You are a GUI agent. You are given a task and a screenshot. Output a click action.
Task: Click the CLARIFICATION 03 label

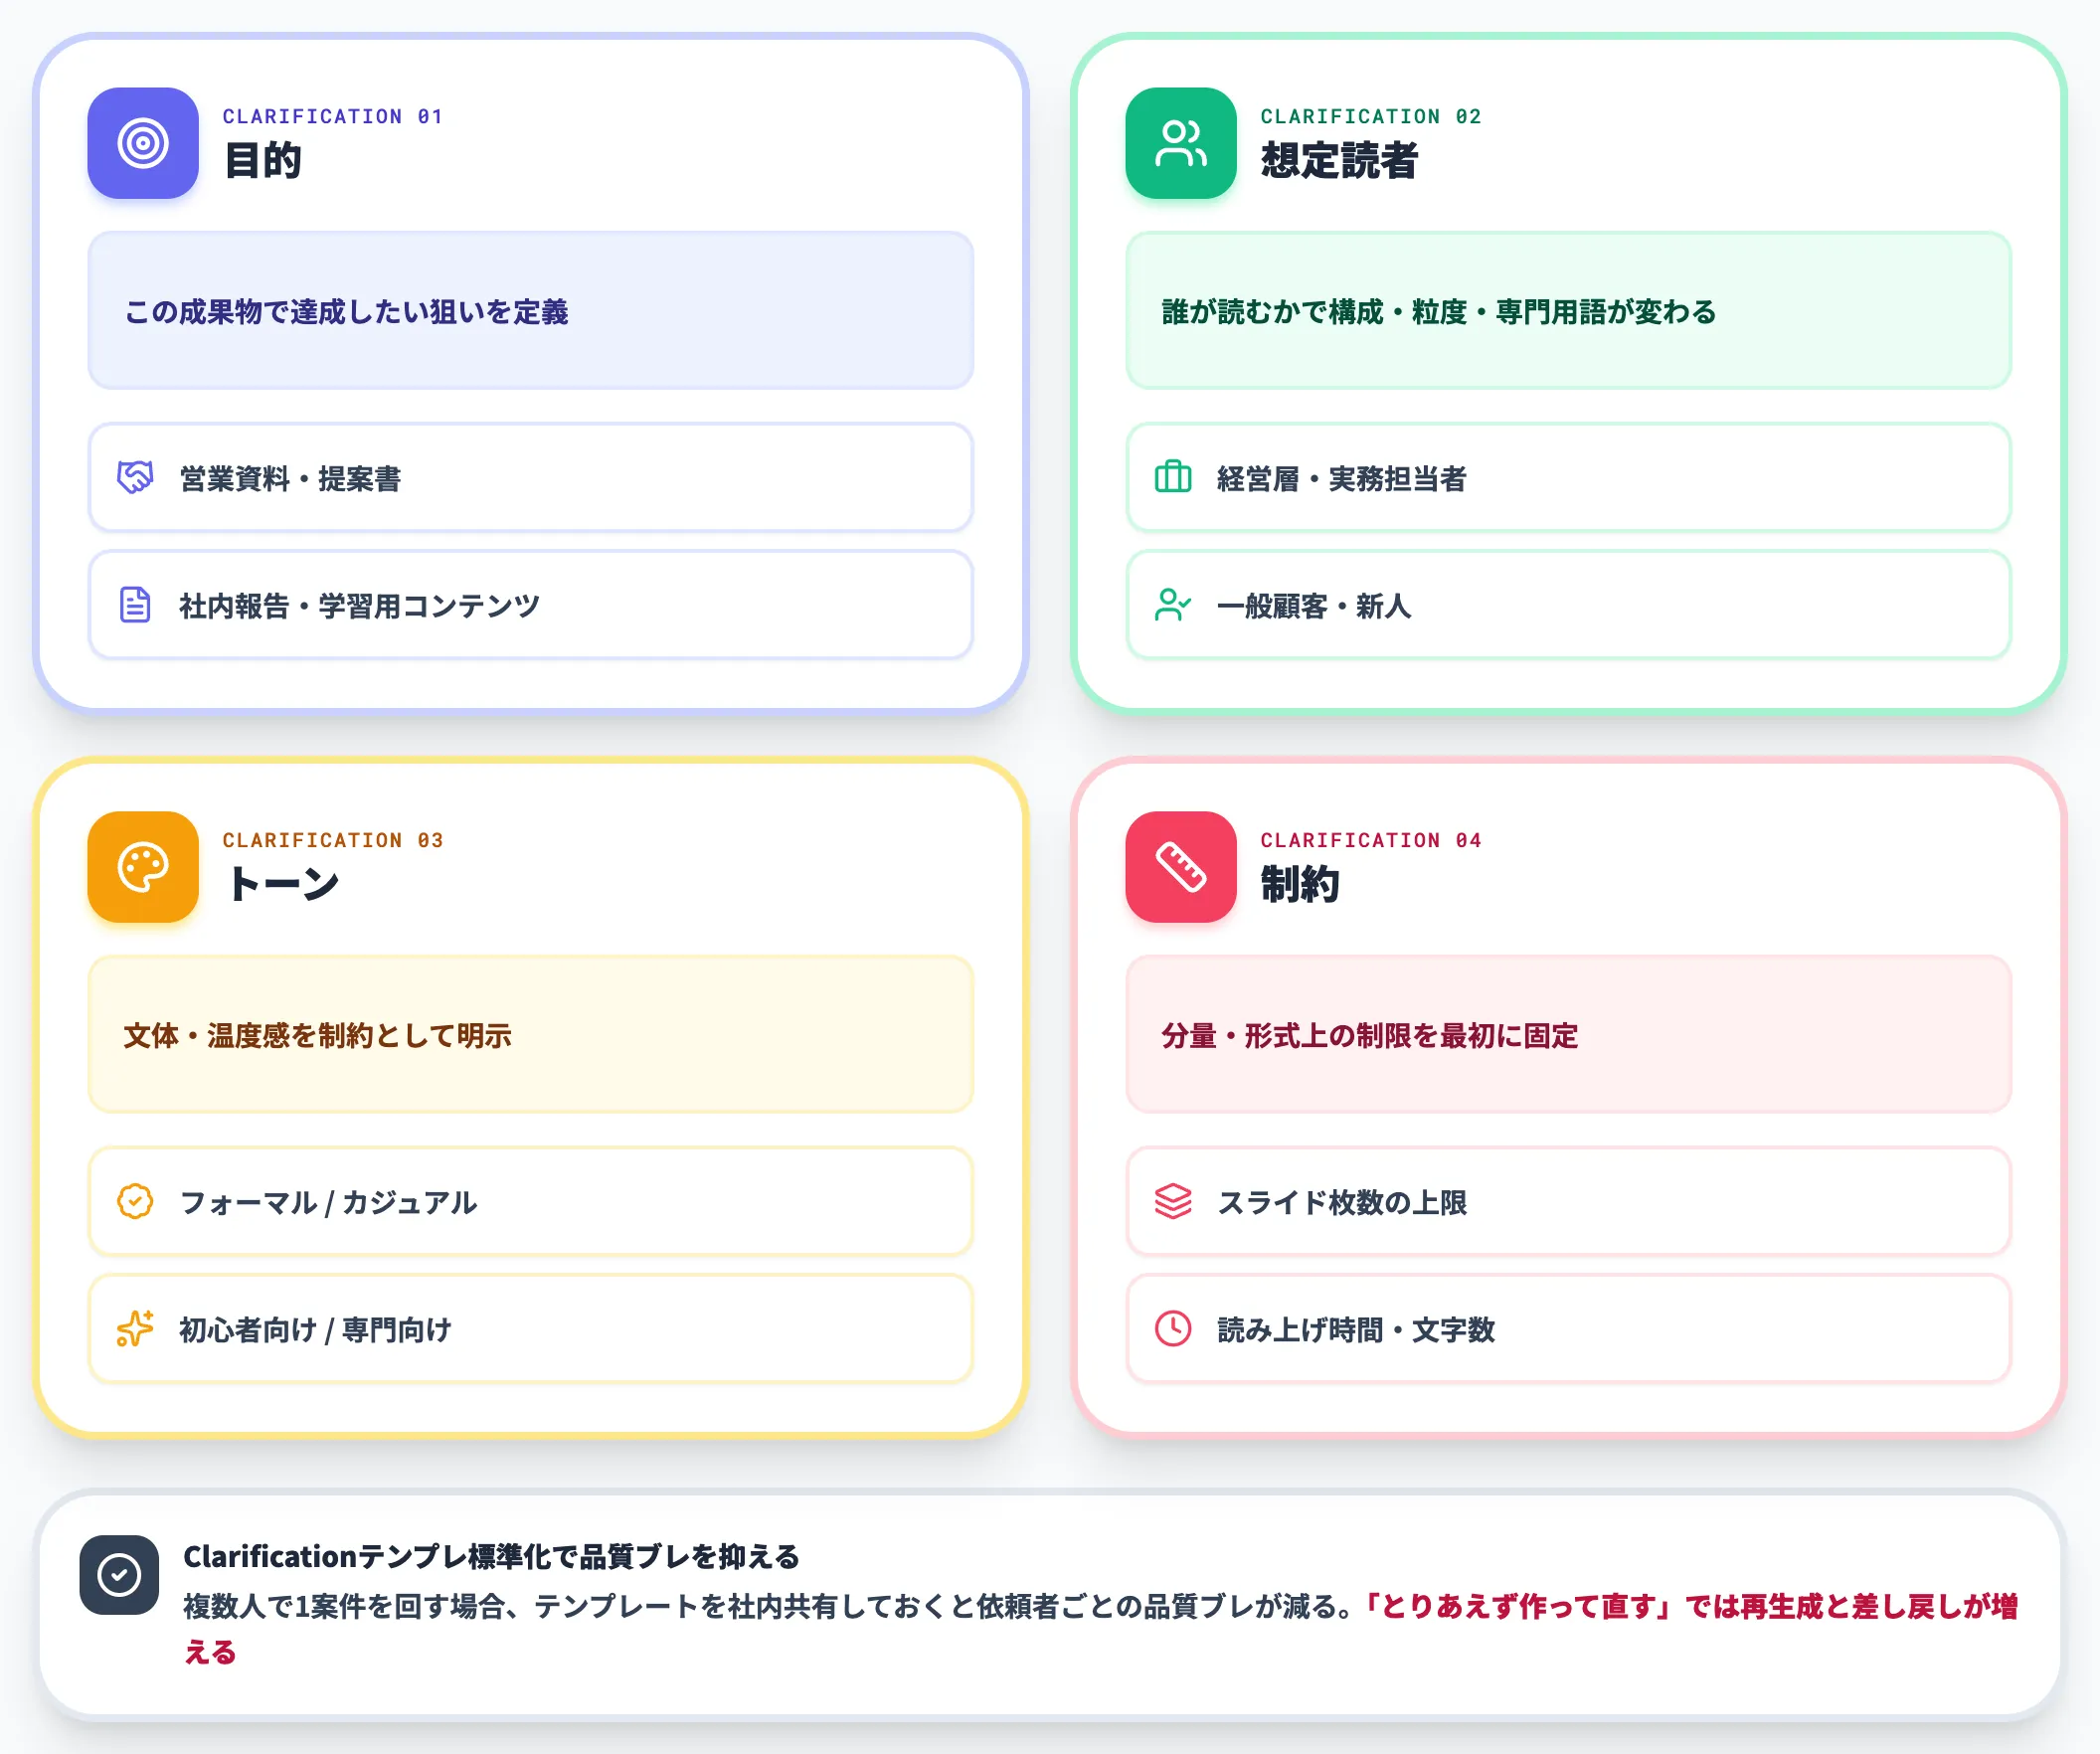tap(333, 841)
